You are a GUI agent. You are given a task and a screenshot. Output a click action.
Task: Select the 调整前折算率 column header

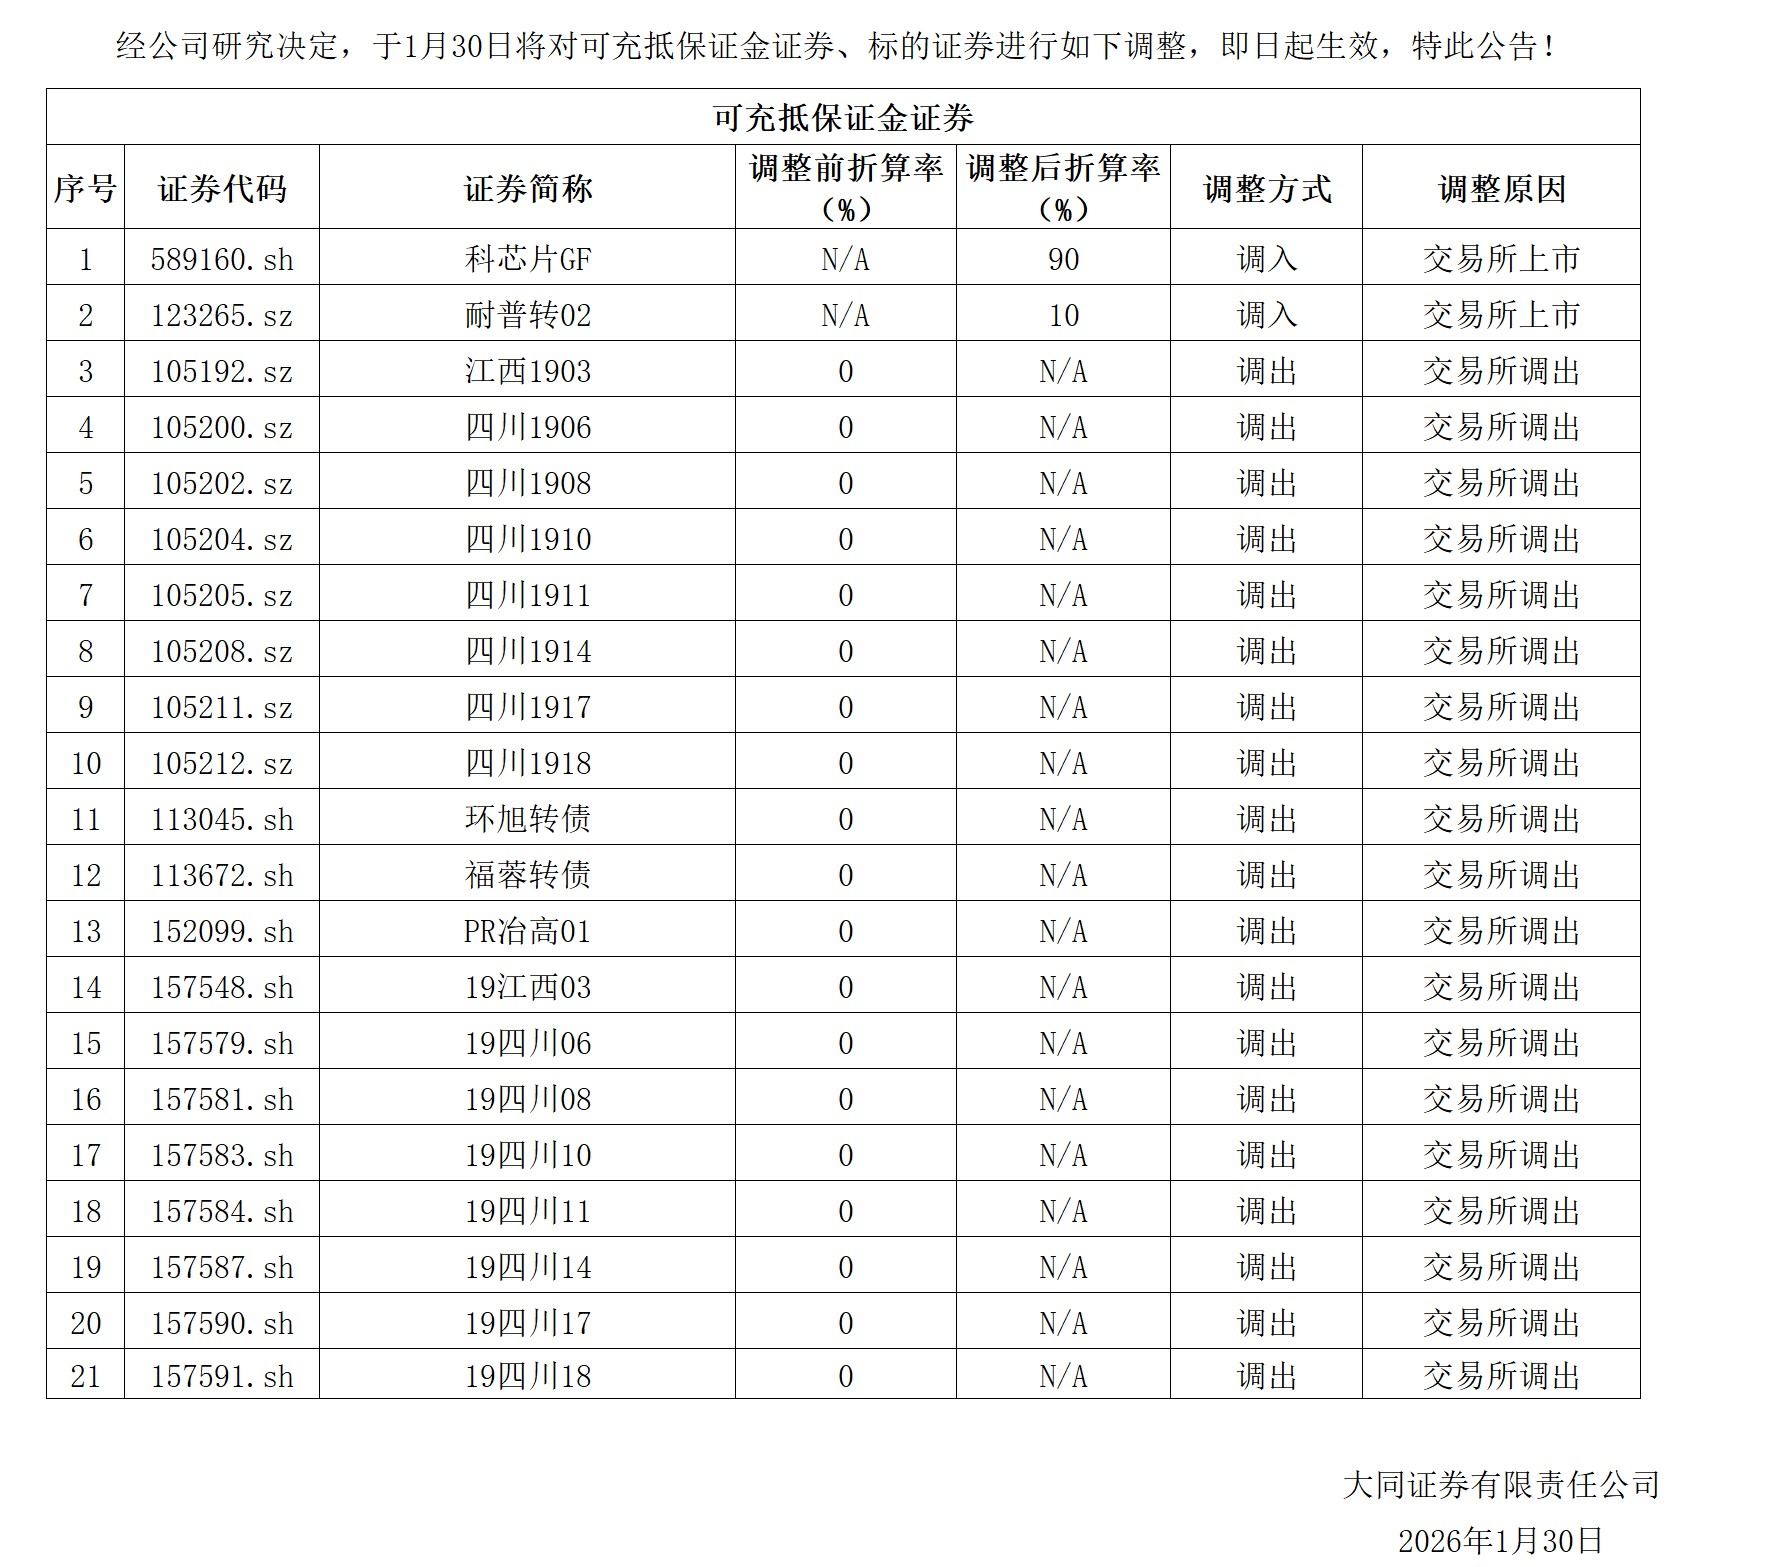click(x=845, y=187)
